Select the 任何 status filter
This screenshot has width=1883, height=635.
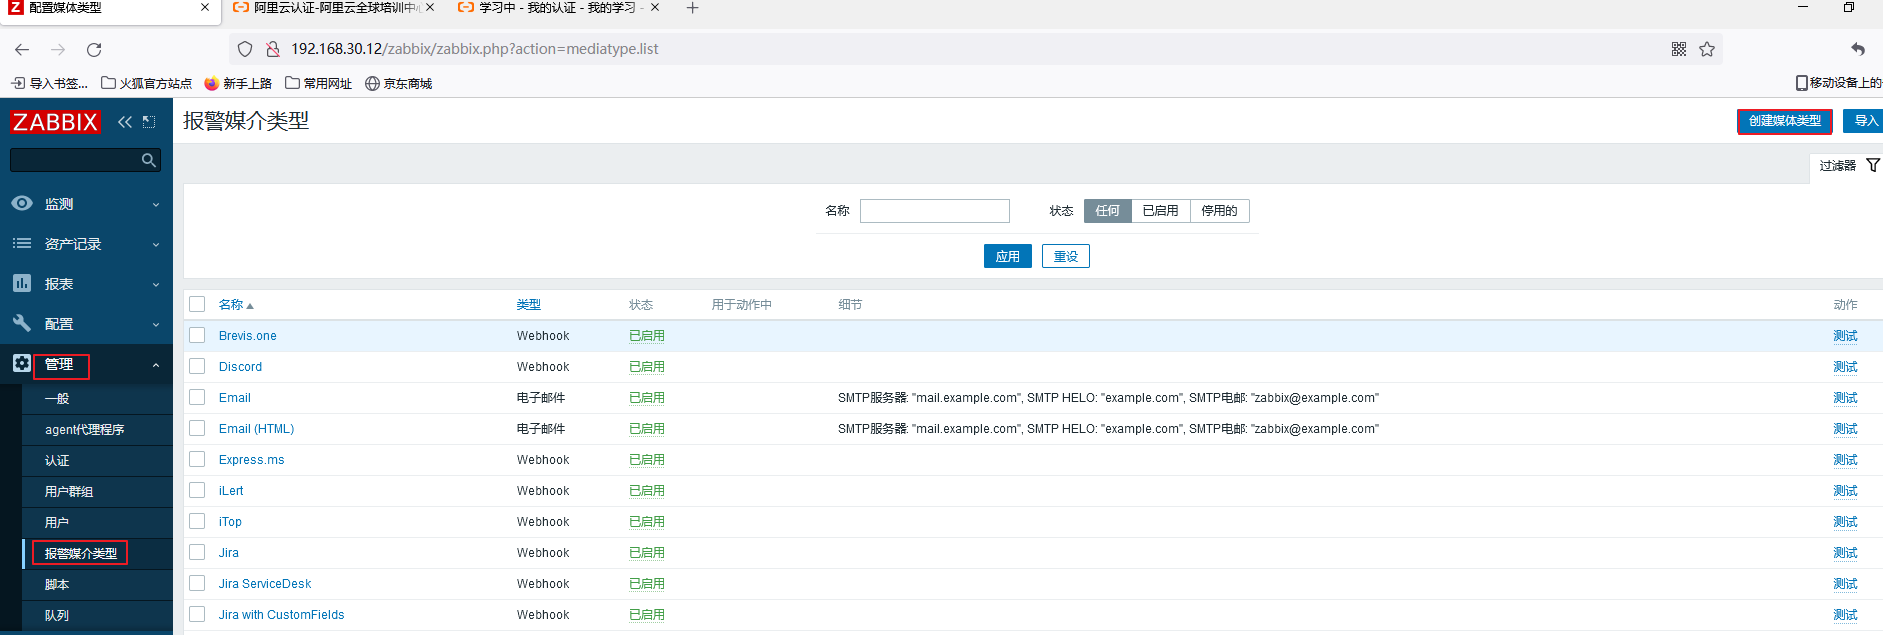tap(1107, 210)
